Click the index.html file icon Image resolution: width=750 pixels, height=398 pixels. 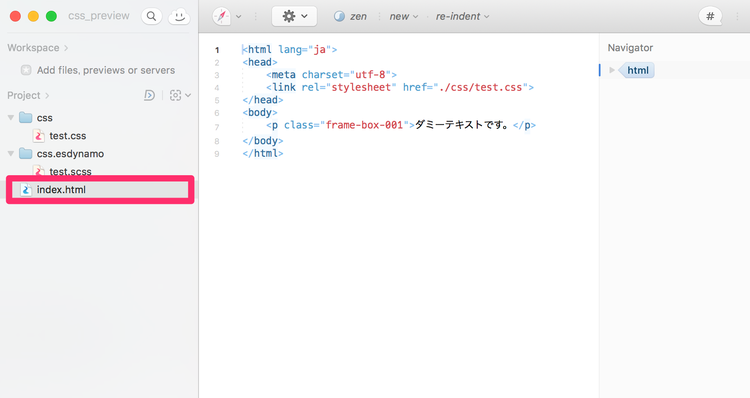[x=26, y=189]
